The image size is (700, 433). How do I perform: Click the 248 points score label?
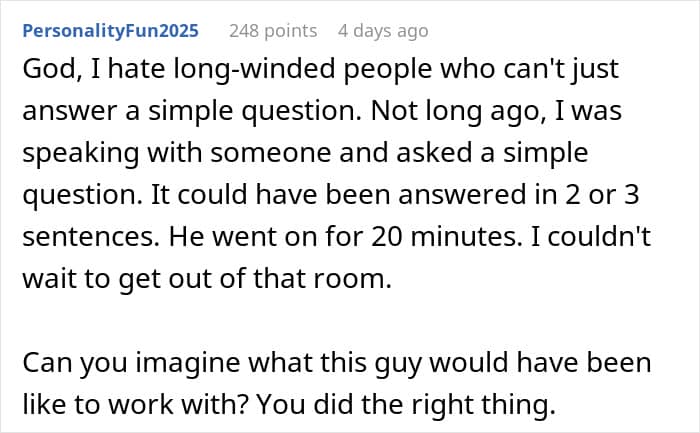tap(273, 31)
